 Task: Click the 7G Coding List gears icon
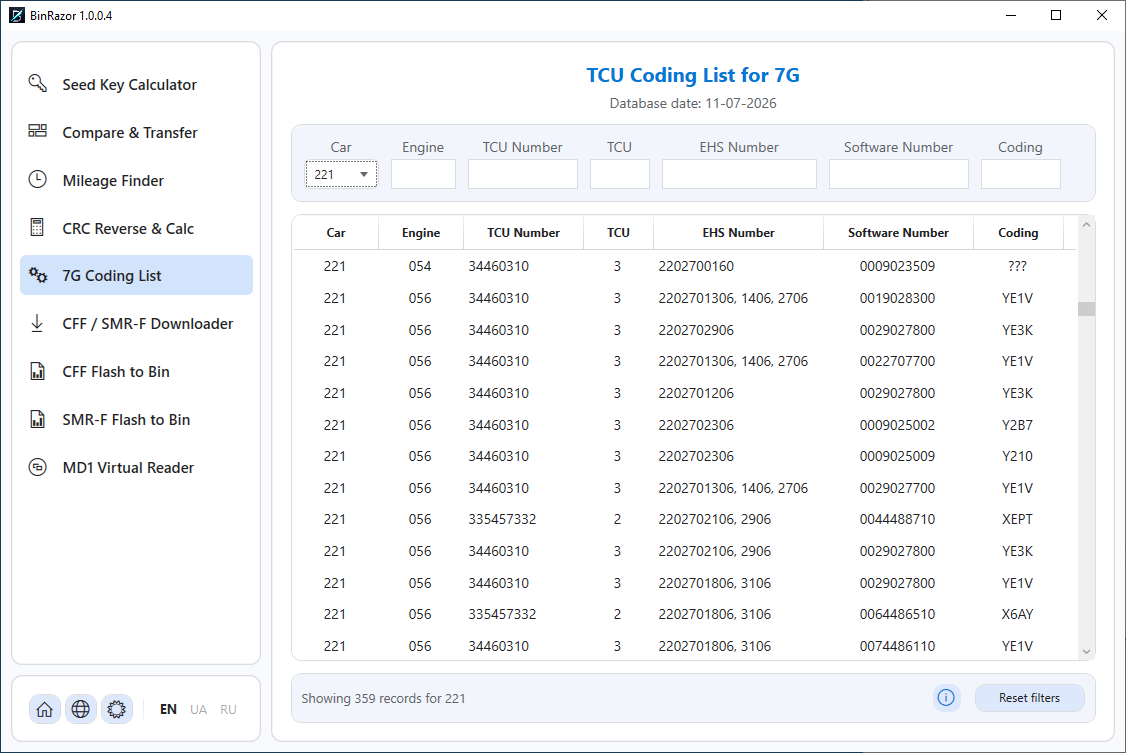point(37,275)
